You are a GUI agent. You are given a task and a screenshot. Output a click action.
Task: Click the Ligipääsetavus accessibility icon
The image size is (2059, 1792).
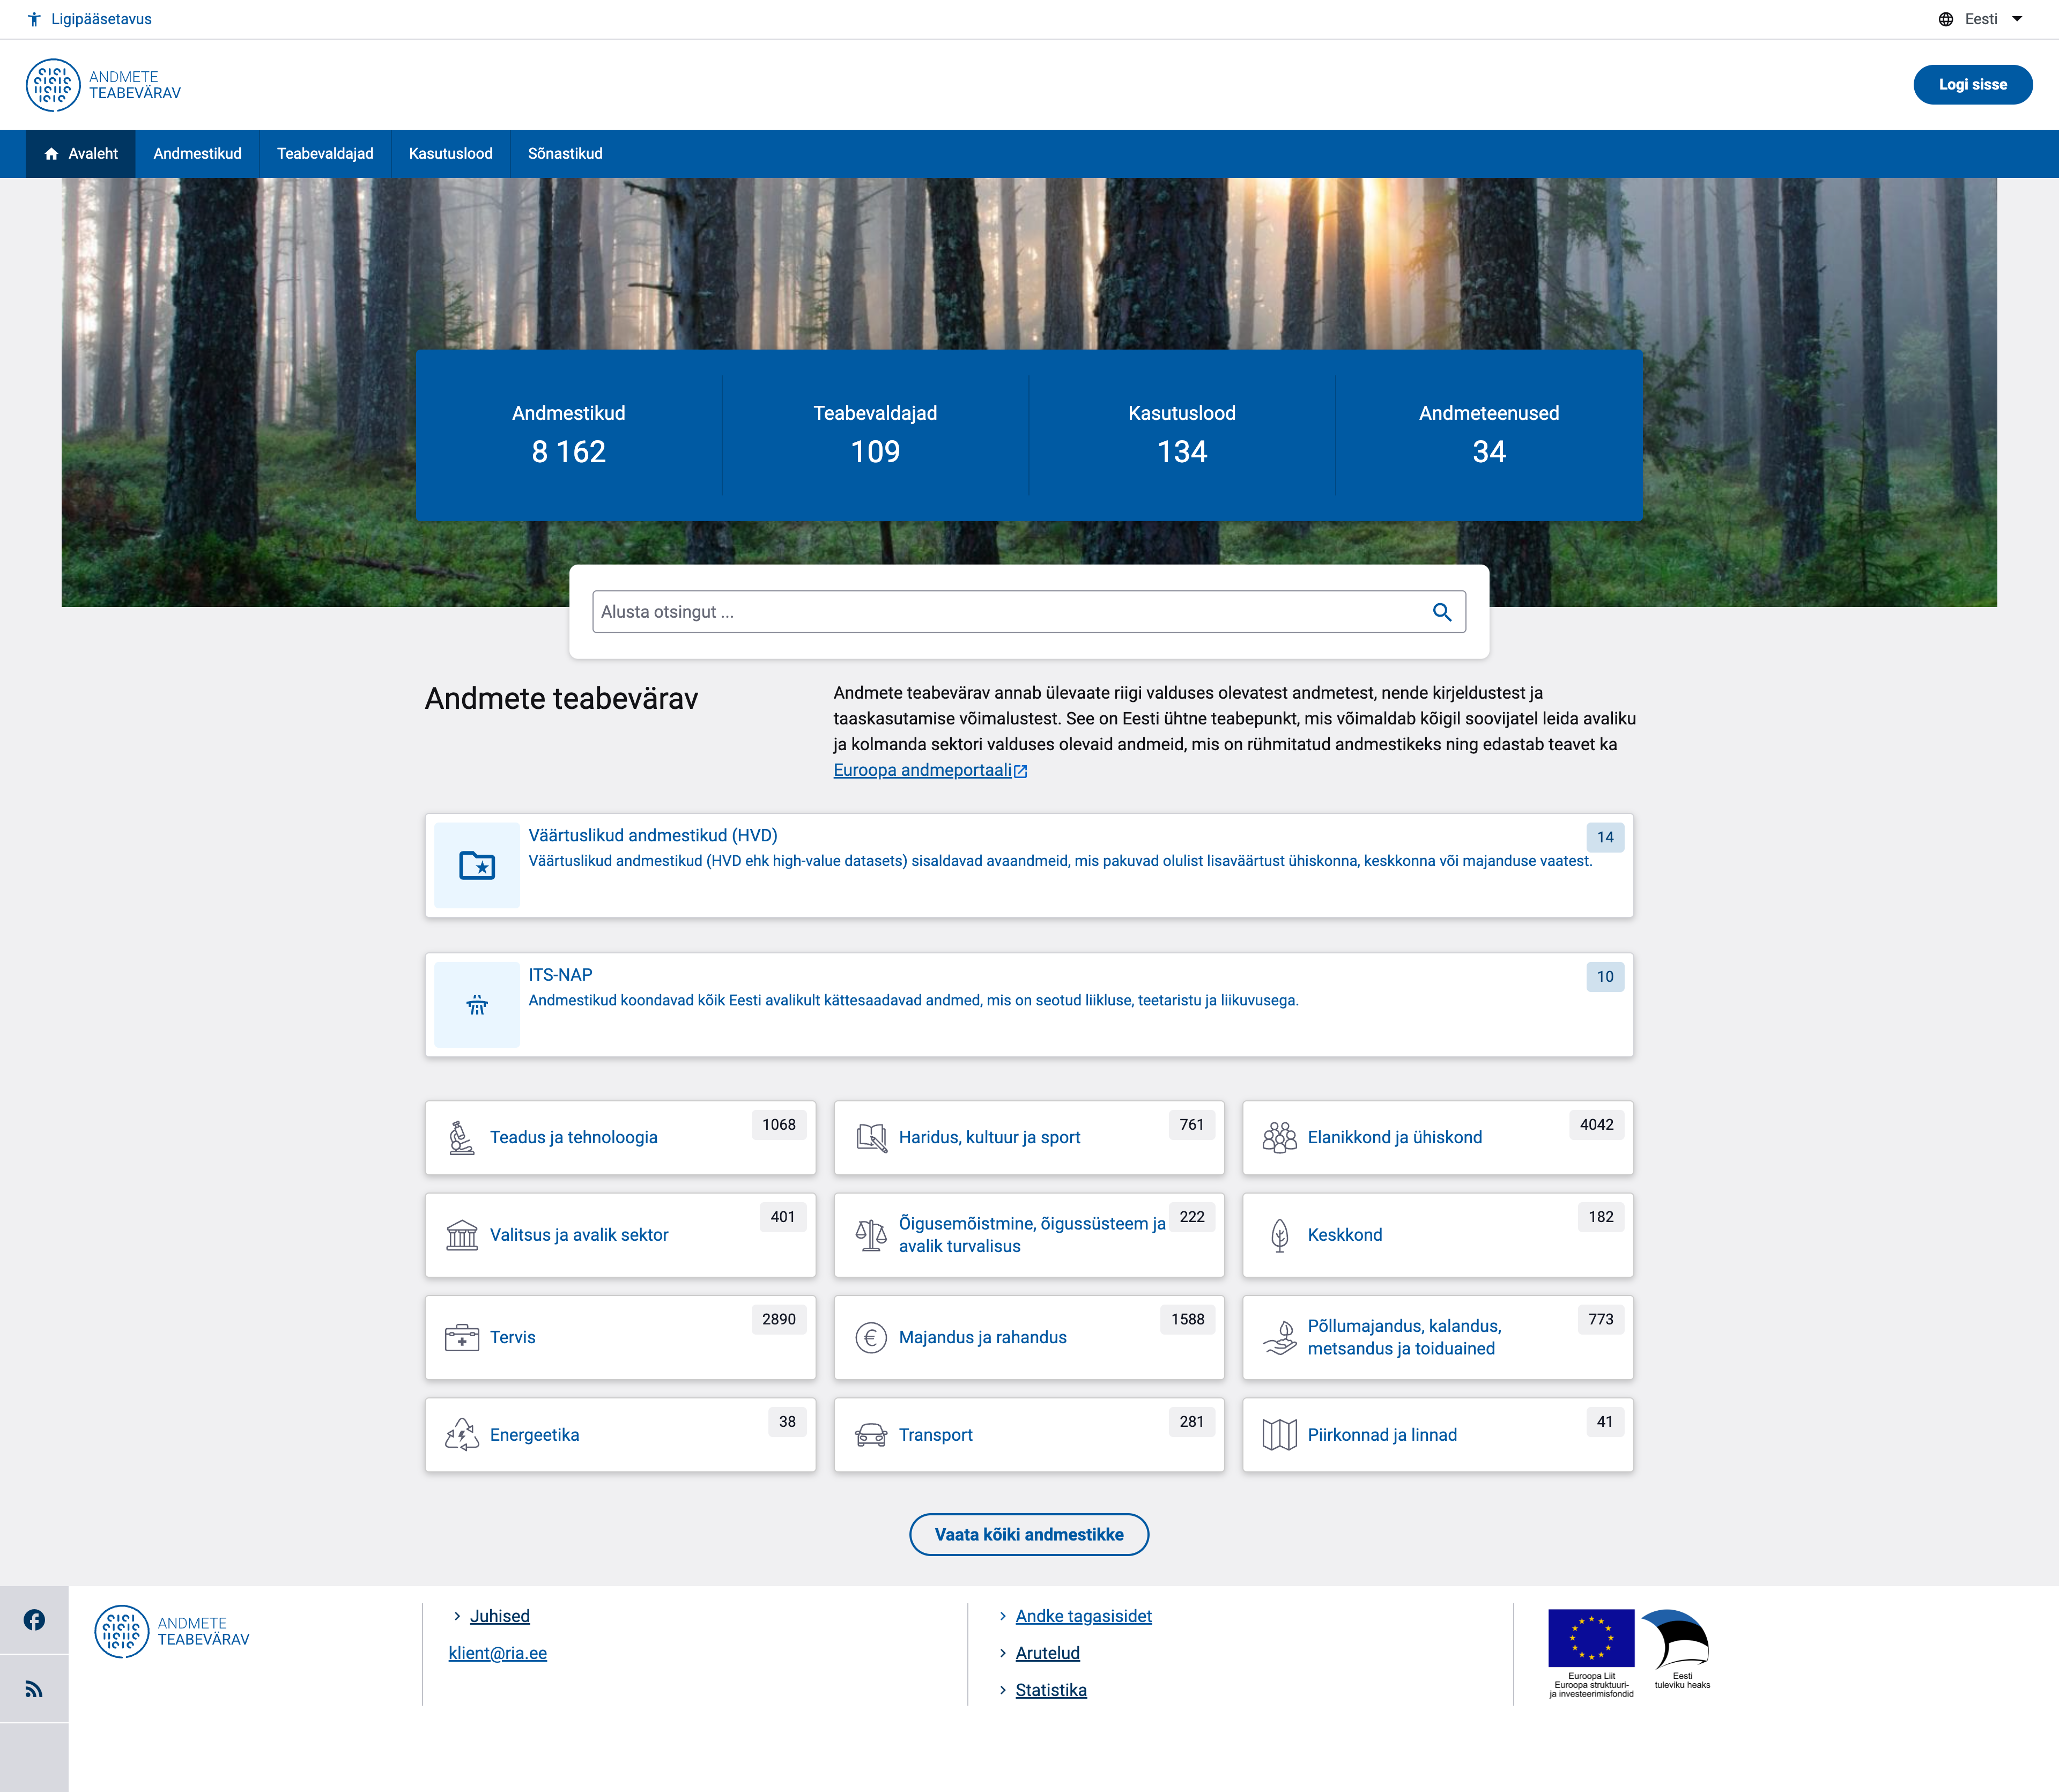34,19
